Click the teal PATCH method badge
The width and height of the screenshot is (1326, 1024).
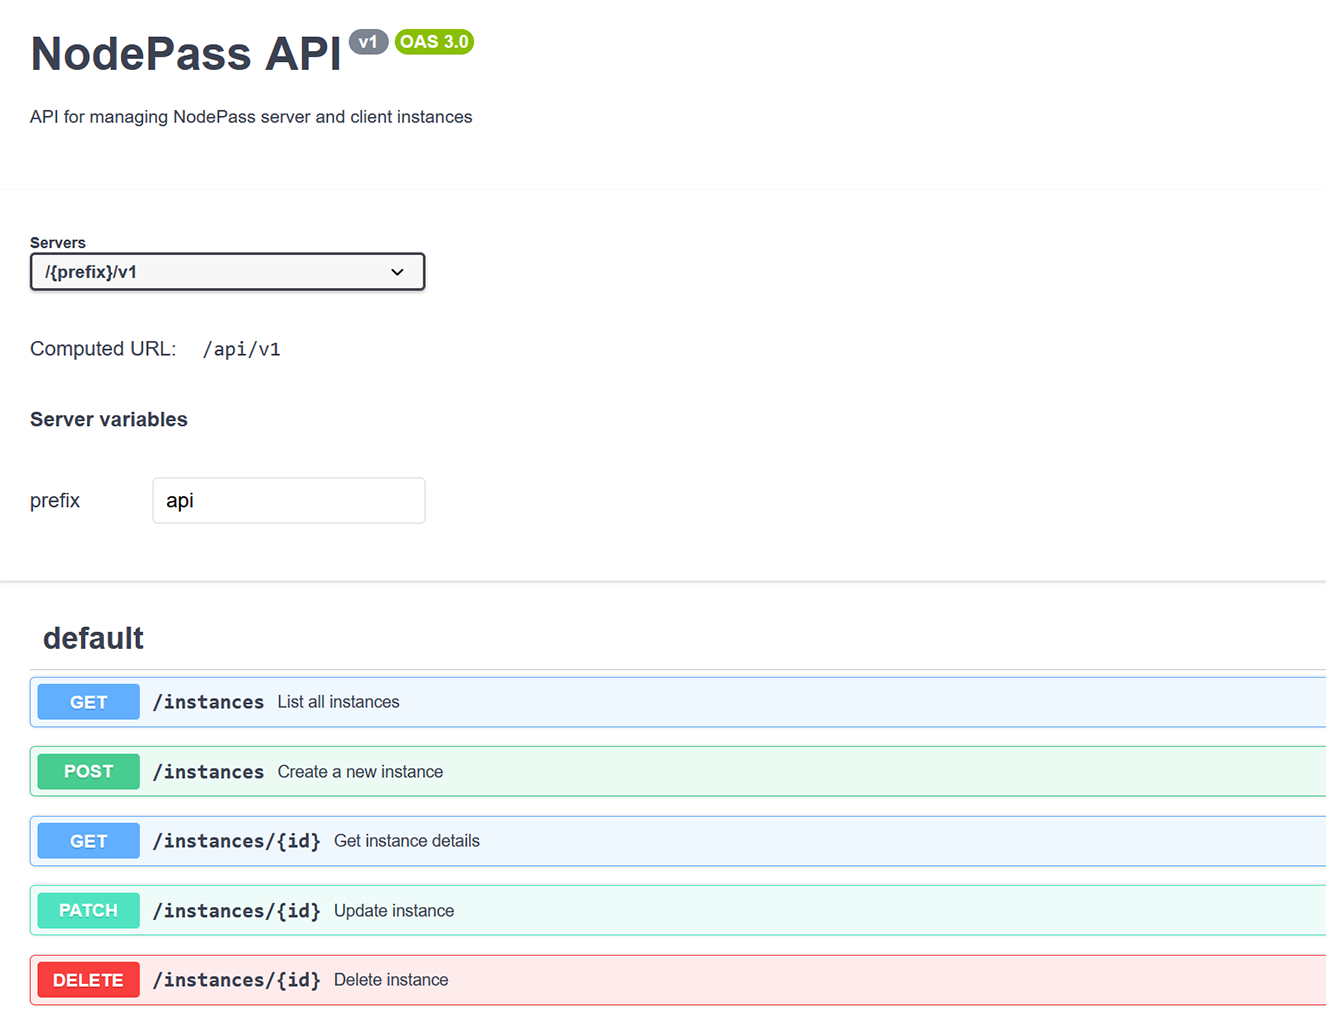[88, 911]
